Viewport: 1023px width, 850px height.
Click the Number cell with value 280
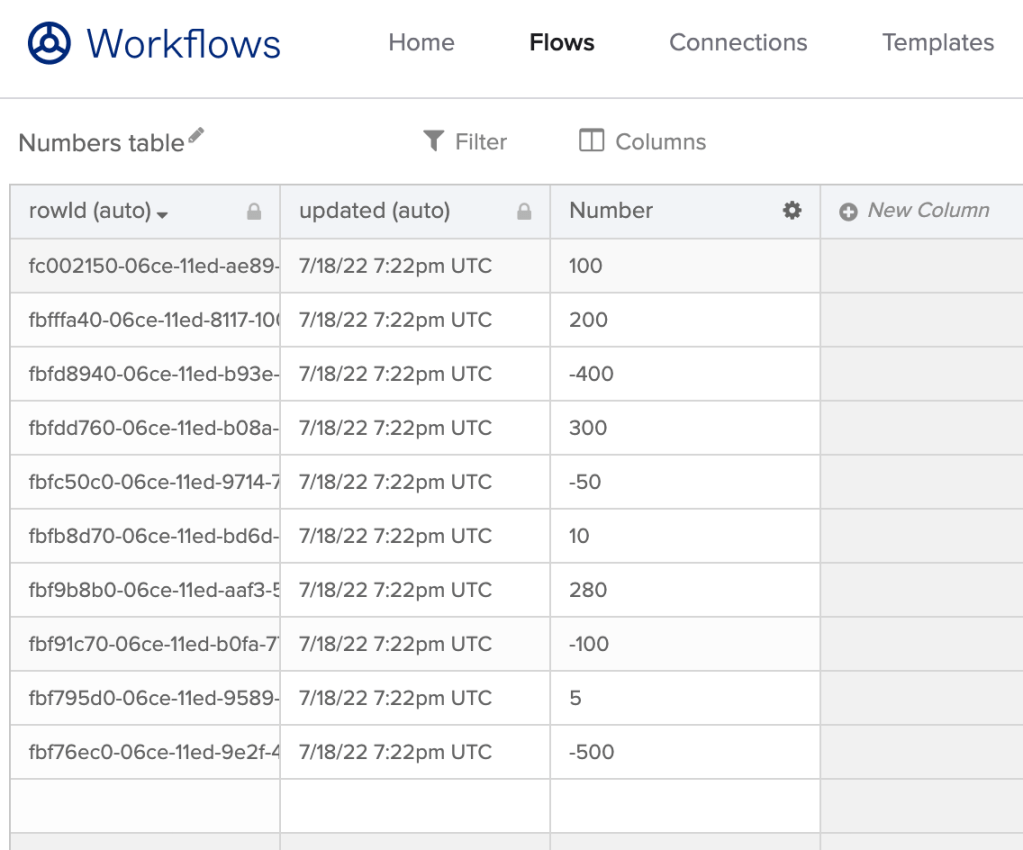[685, 590]
